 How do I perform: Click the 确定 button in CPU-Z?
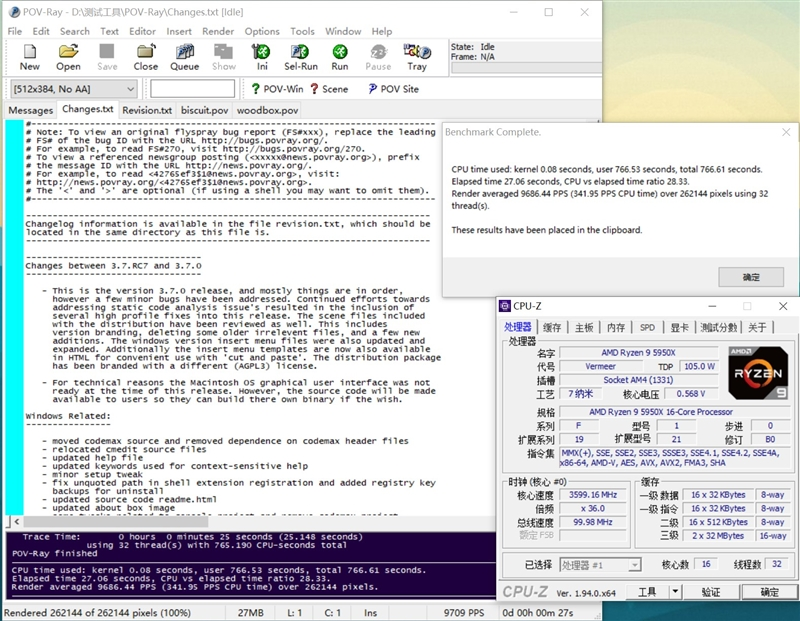(770, 592)
